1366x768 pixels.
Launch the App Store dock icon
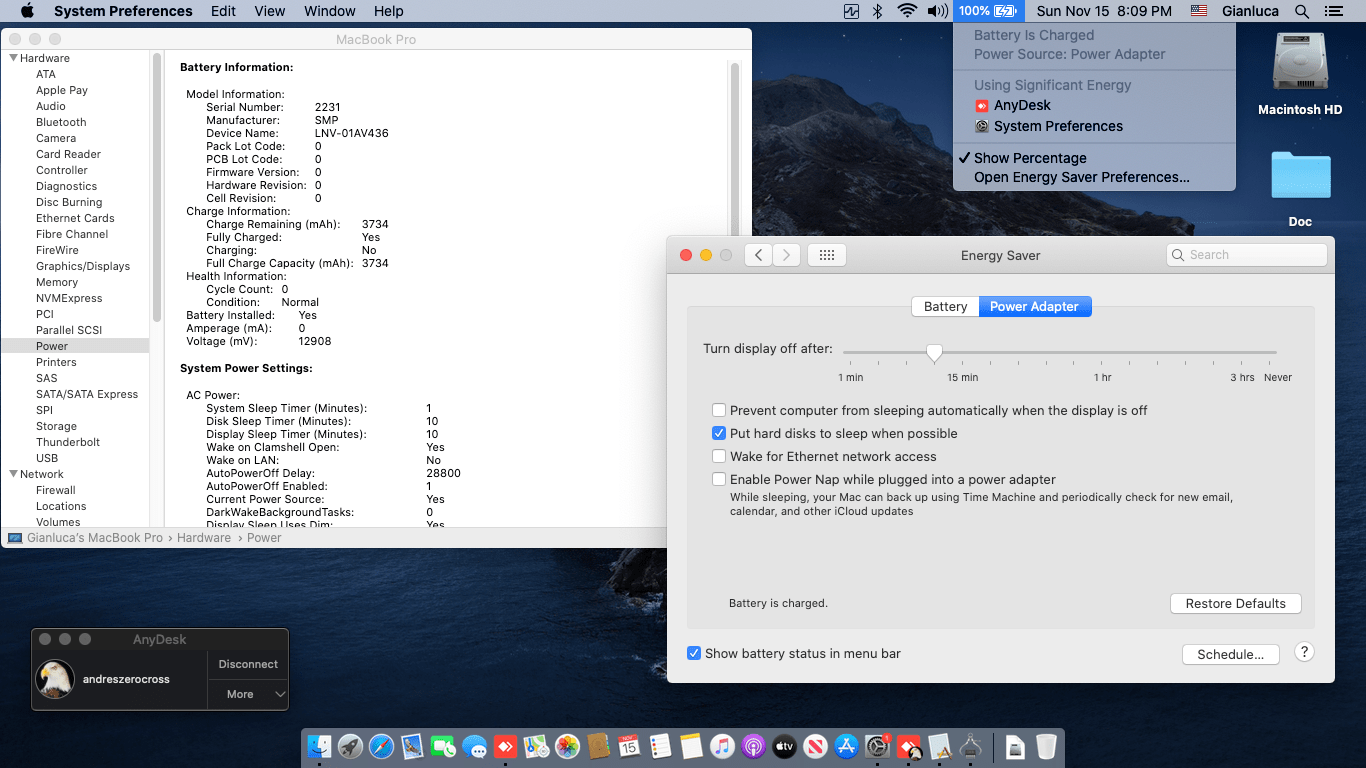click(846, 746)
